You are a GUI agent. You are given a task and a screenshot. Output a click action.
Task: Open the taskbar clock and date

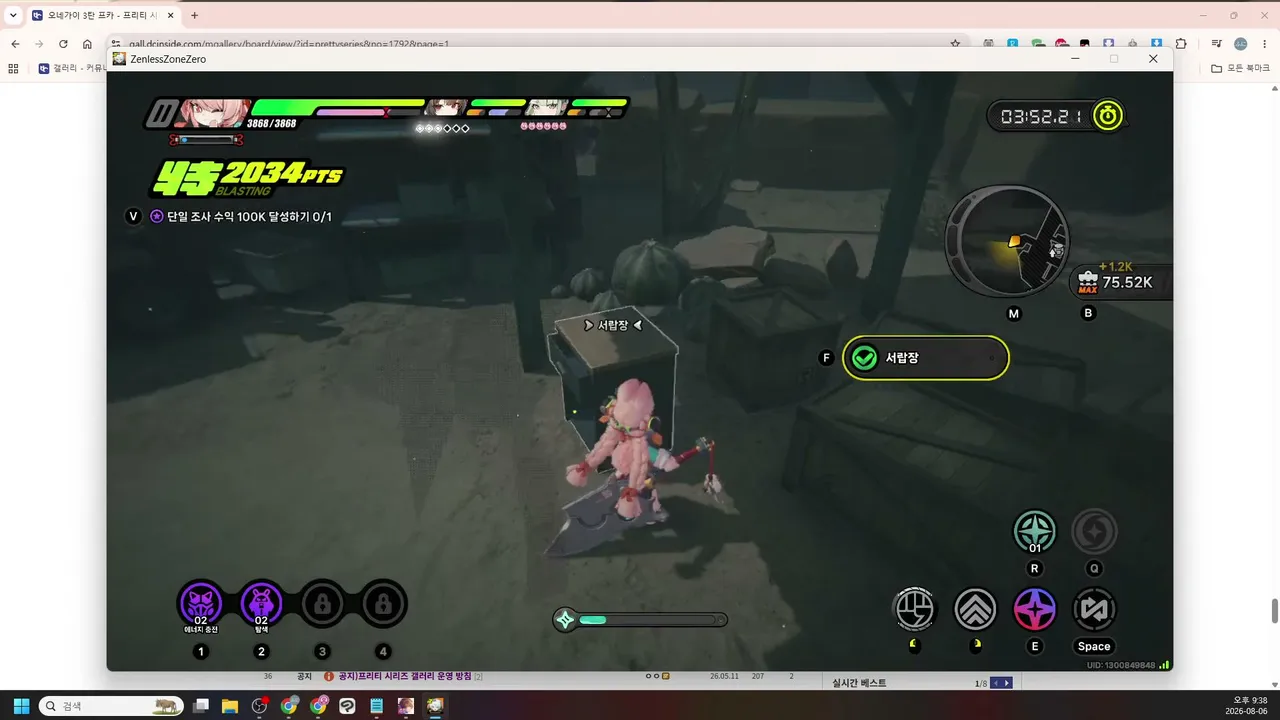tap(1248, 706)
